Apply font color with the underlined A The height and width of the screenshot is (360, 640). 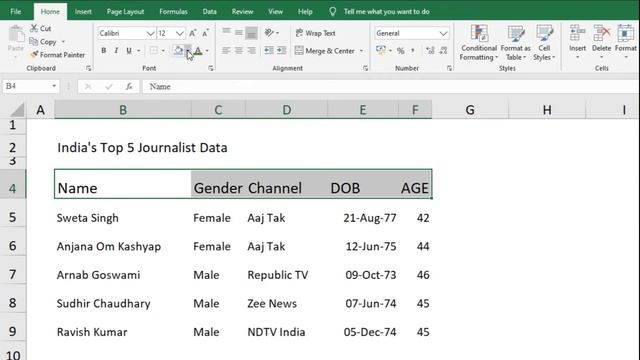pos(198,51)
